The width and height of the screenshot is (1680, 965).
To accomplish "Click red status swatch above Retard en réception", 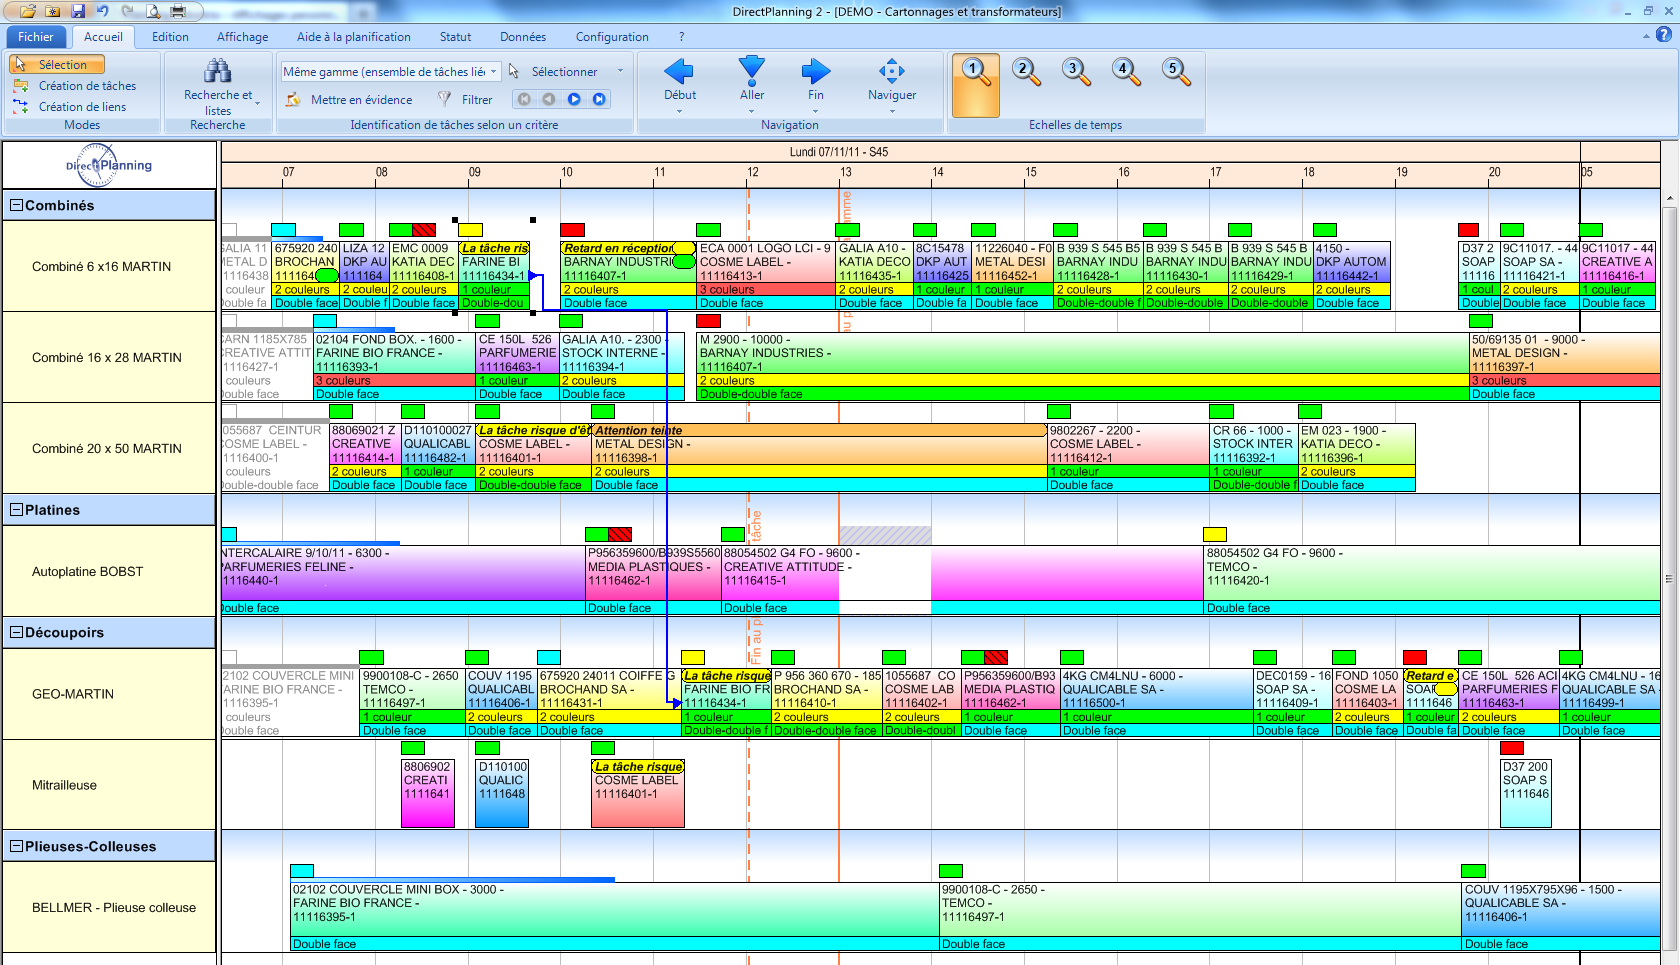I will pos(572,230).
